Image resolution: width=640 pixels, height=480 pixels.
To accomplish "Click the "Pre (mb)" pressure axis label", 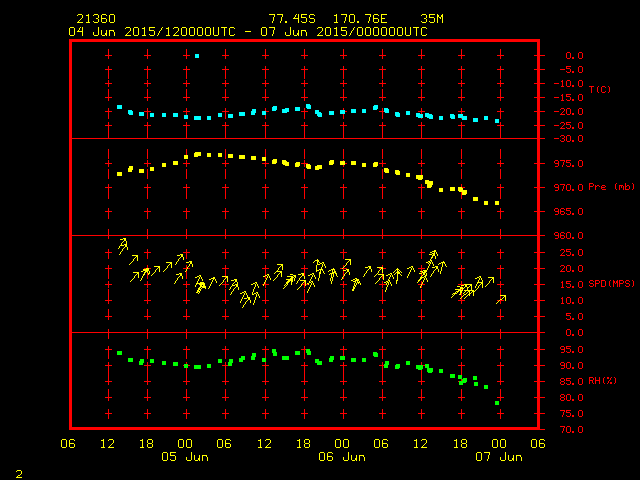I will [x=611, y=187].
